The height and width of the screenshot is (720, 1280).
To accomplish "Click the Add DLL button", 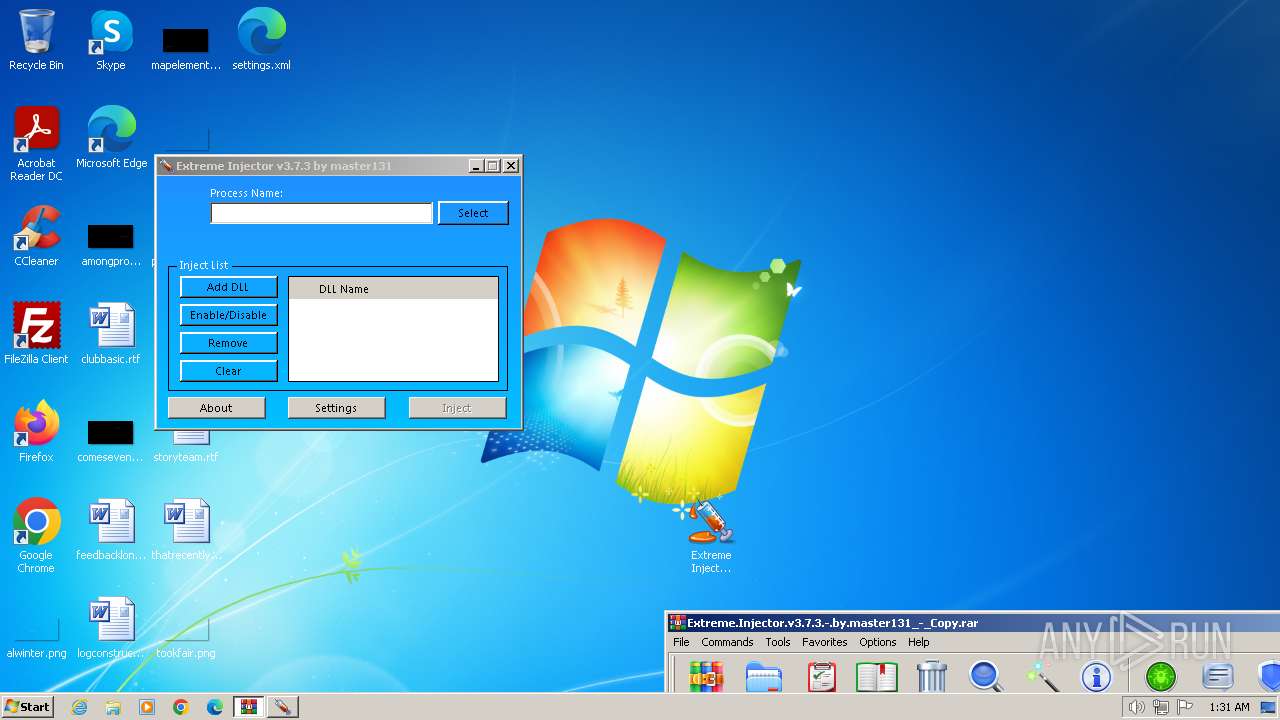I will point(228,287).
